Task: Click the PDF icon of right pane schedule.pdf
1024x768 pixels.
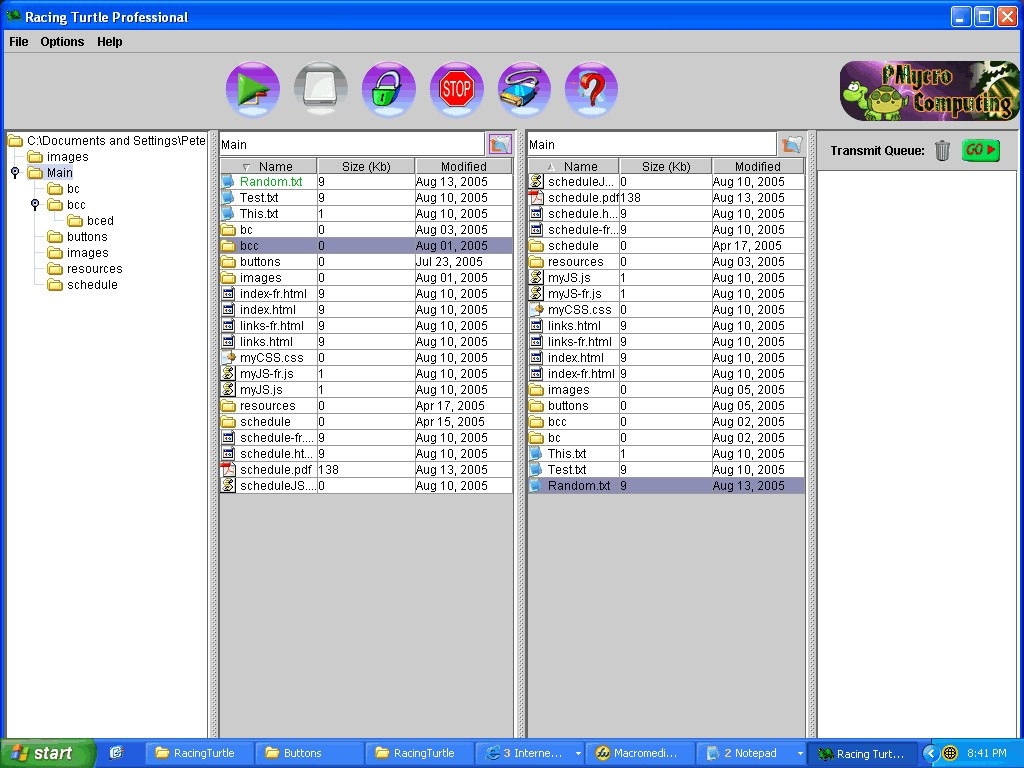Action: click(536, 197)
